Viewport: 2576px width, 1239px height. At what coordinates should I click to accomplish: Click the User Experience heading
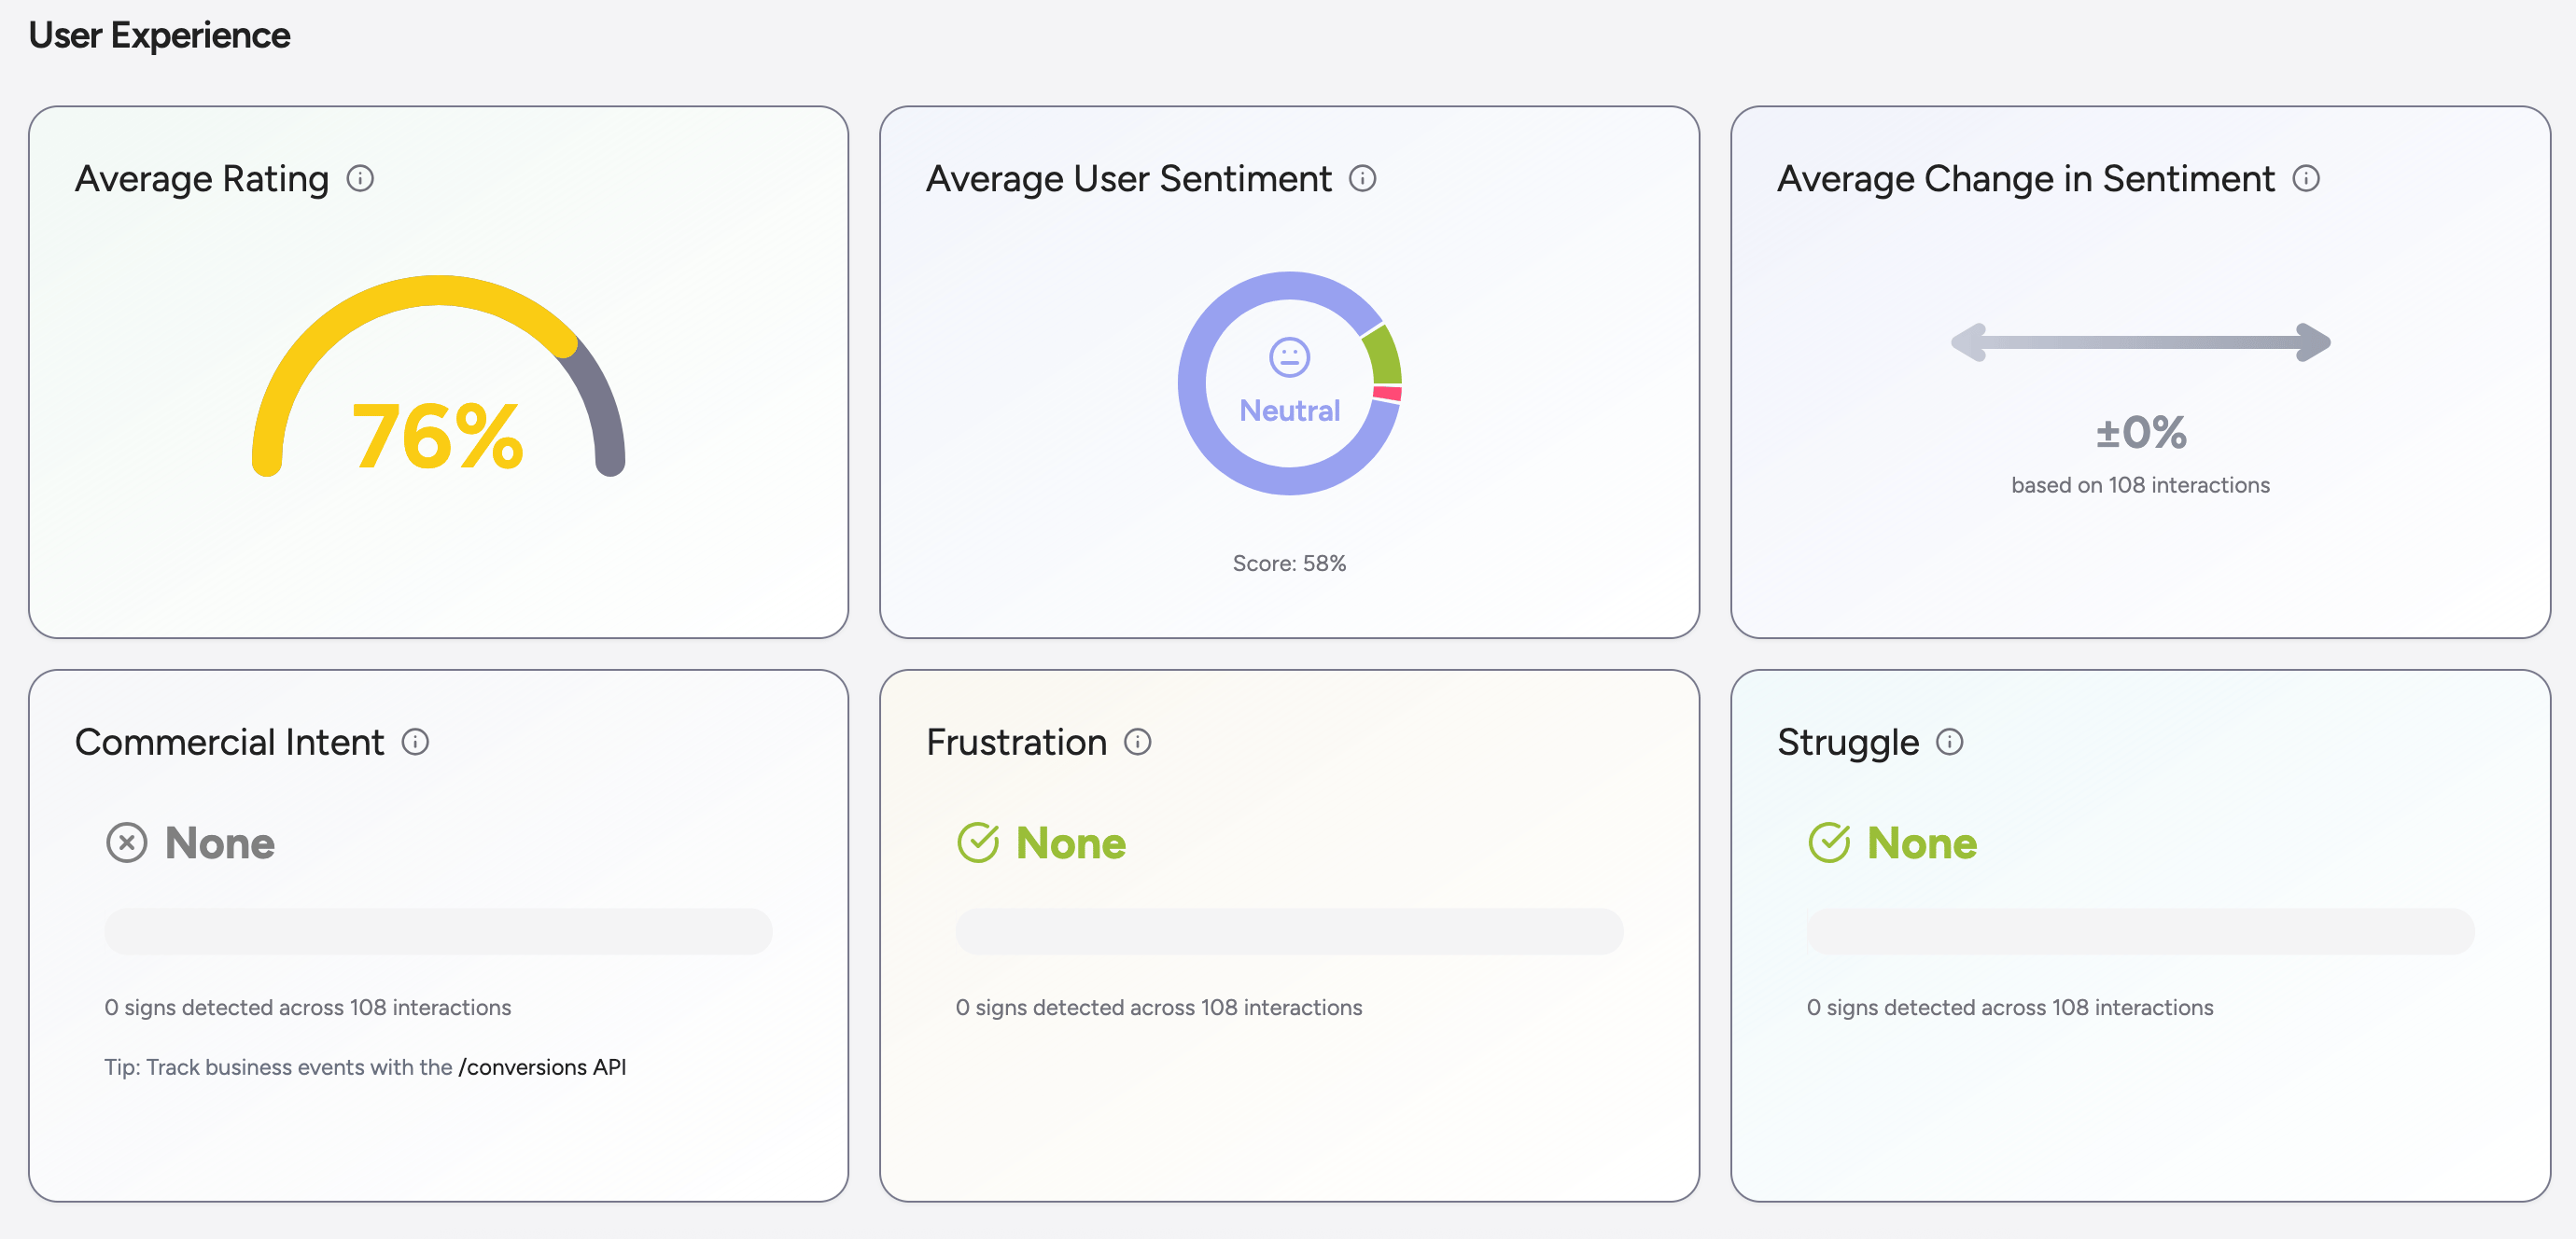(159, 36)
